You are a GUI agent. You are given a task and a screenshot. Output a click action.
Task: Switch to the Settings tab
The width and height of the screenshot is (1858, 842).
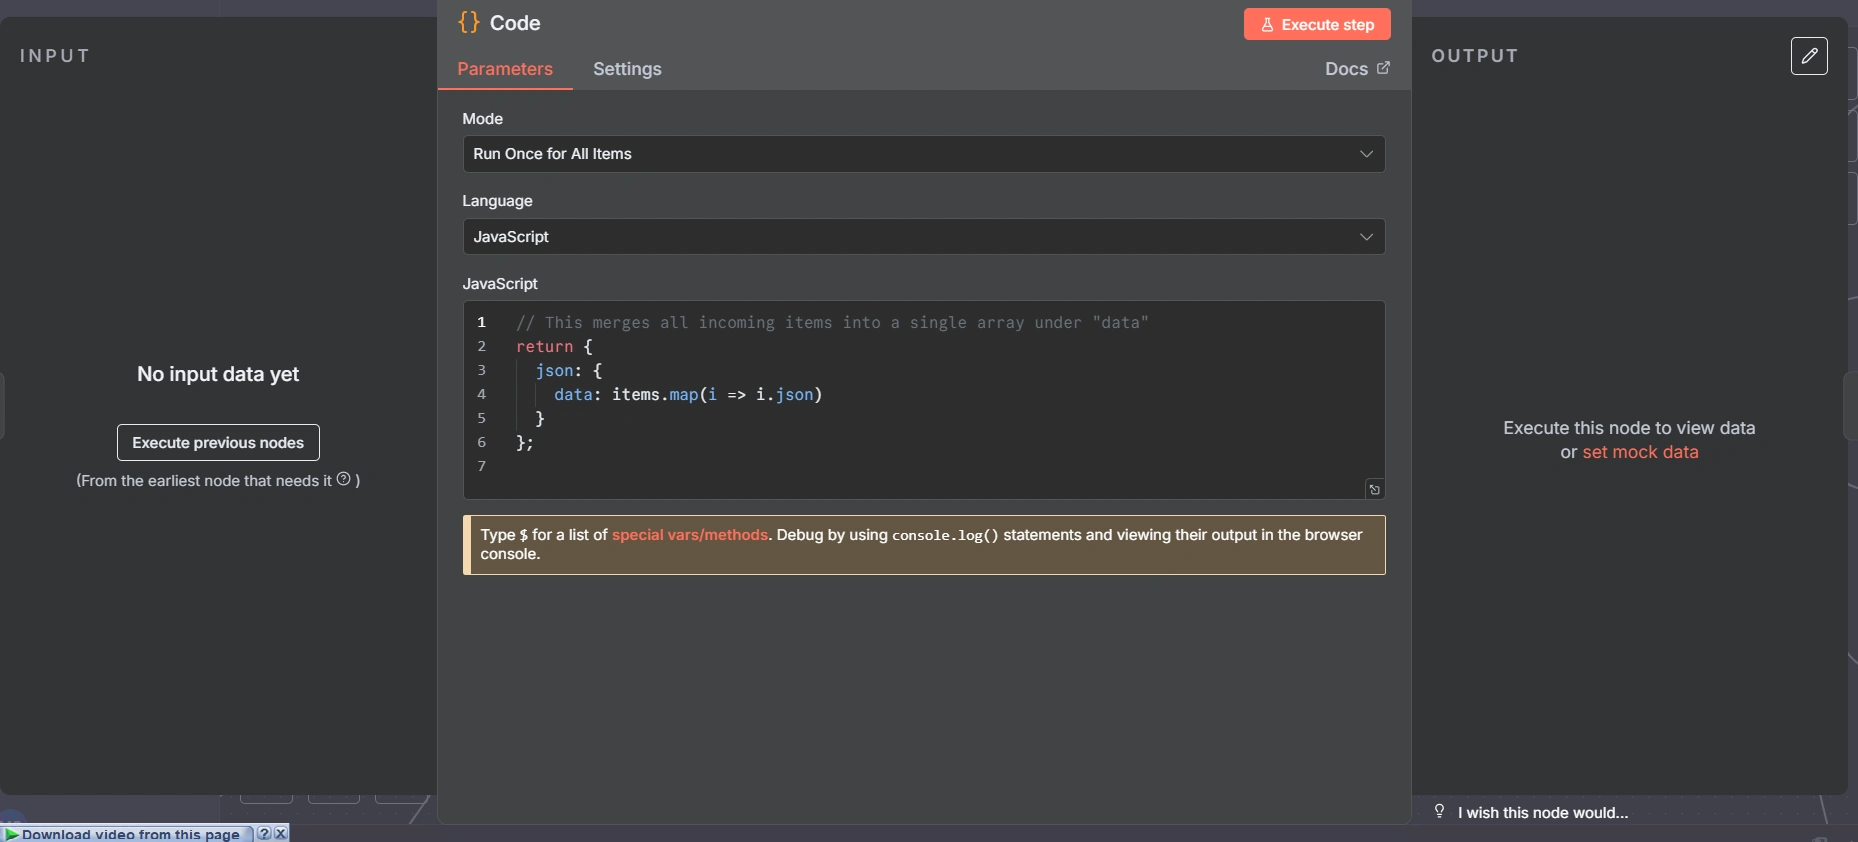(x=627, y=69)
